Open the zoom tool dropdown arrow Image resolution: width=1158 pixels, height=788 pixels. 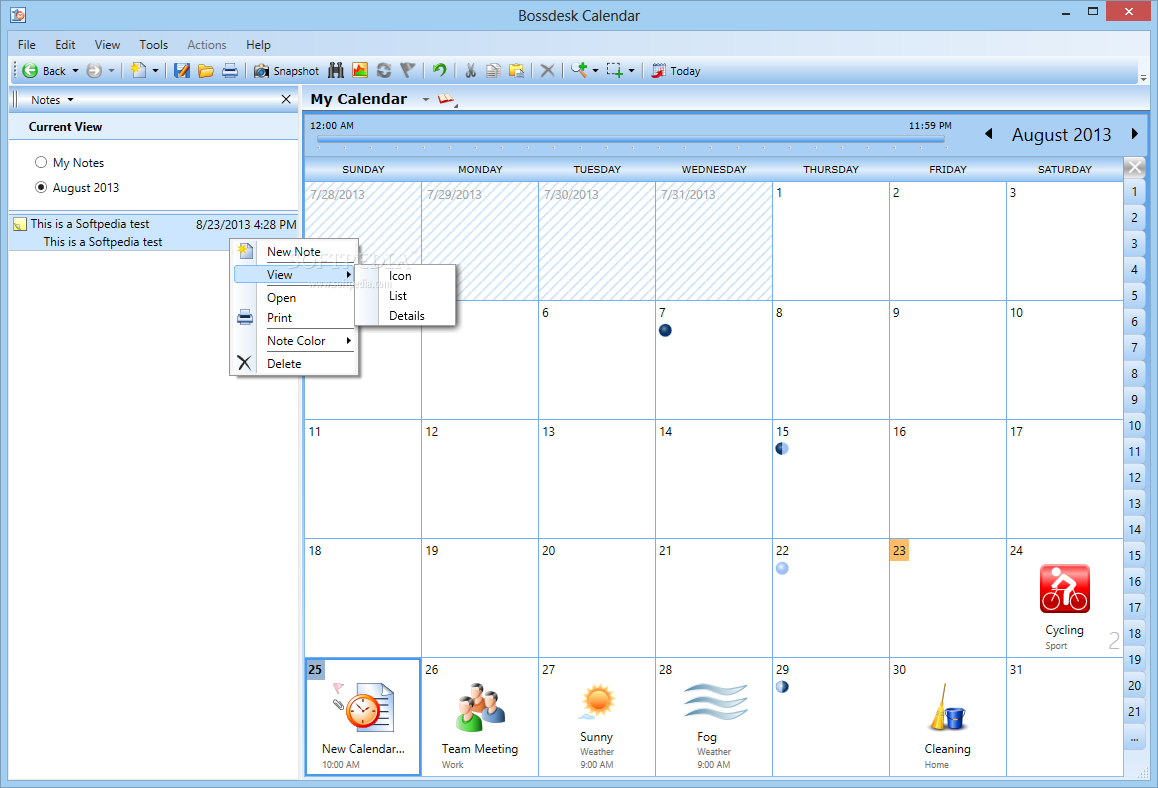tap(595, 71)
